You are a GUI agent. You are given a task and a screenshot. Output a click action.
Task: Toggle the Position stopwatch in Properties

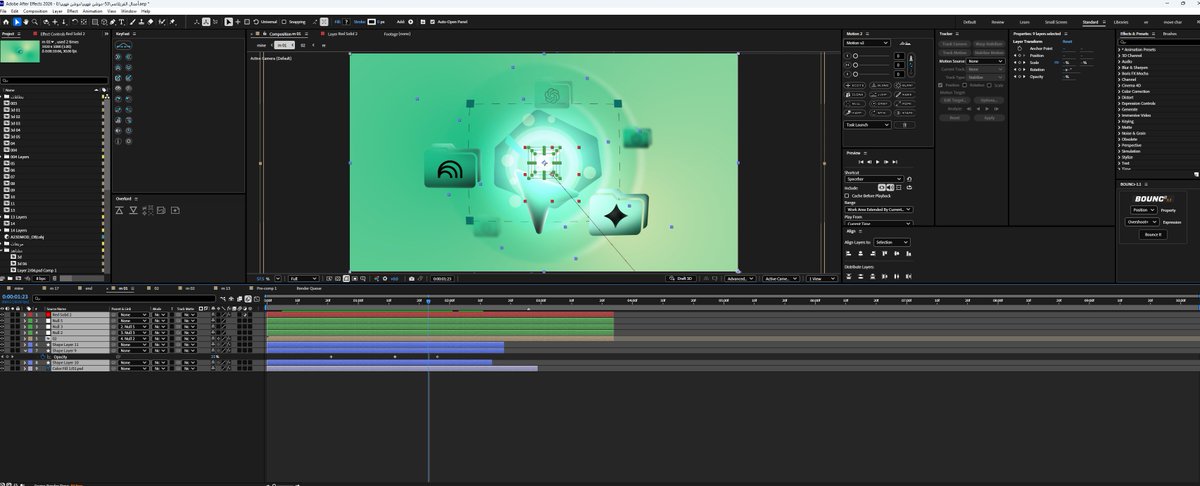[1020, 55]
